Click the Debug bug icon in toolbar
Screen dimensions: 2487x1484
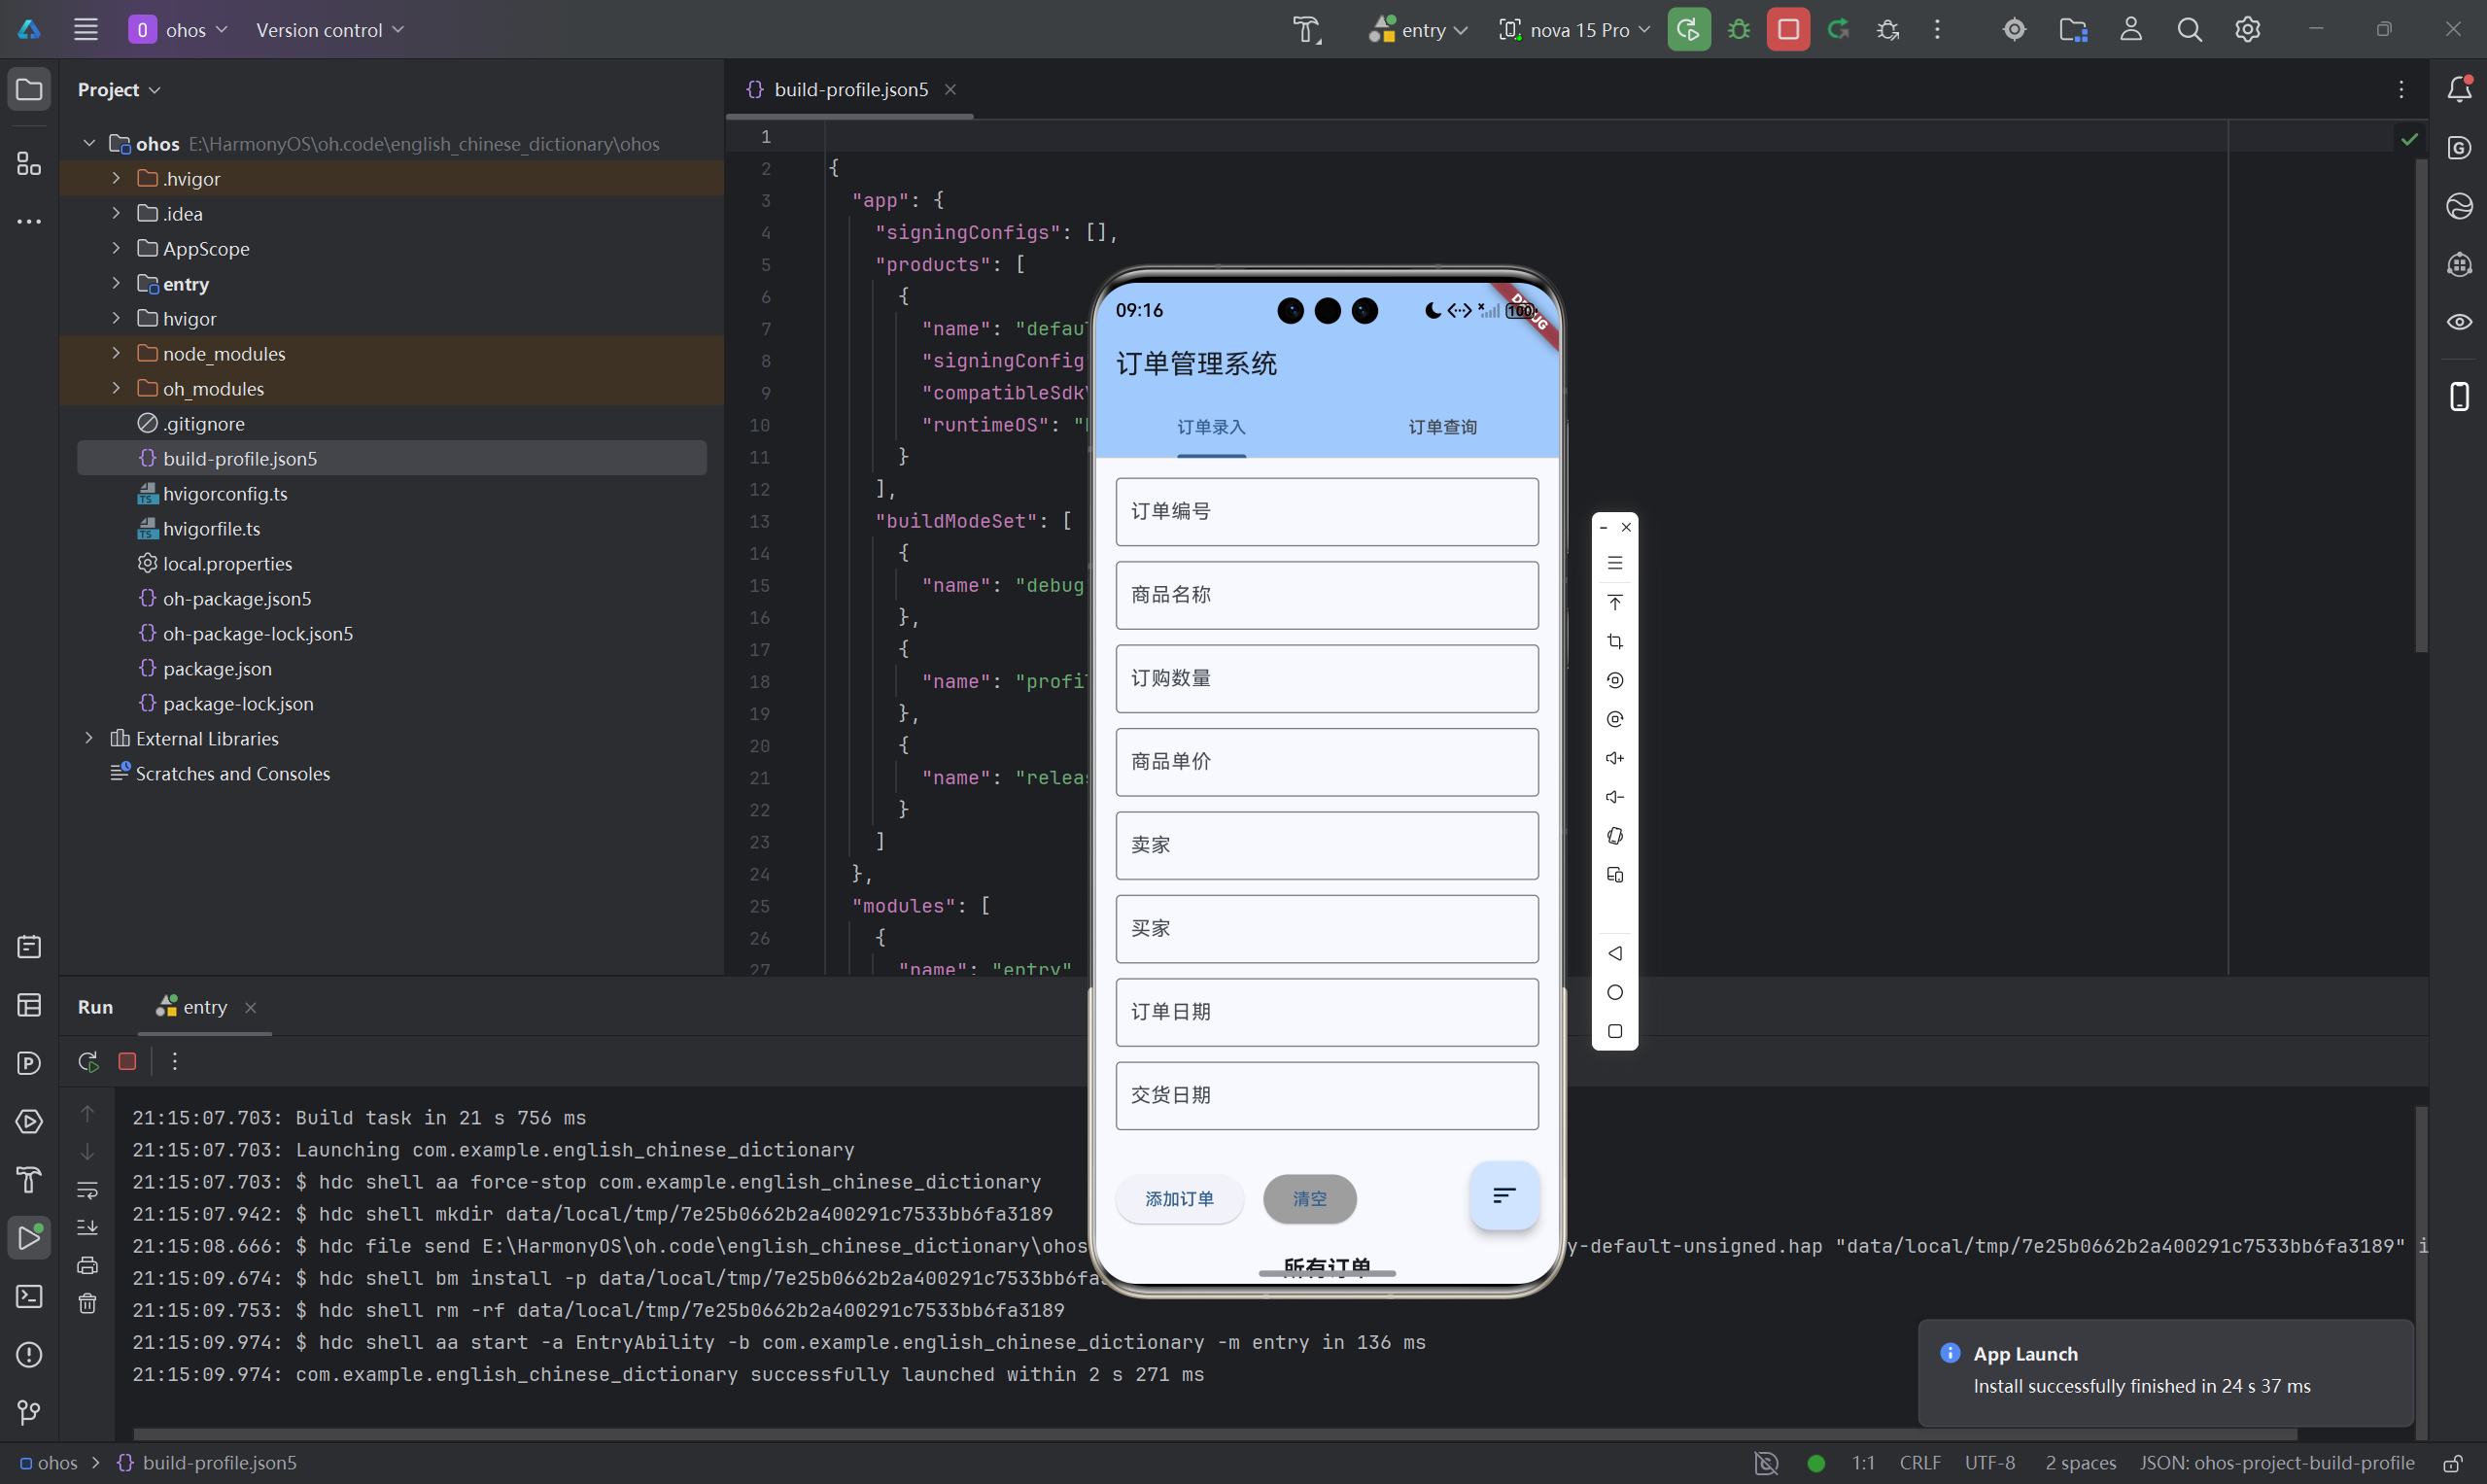(x=1739, y=29)
